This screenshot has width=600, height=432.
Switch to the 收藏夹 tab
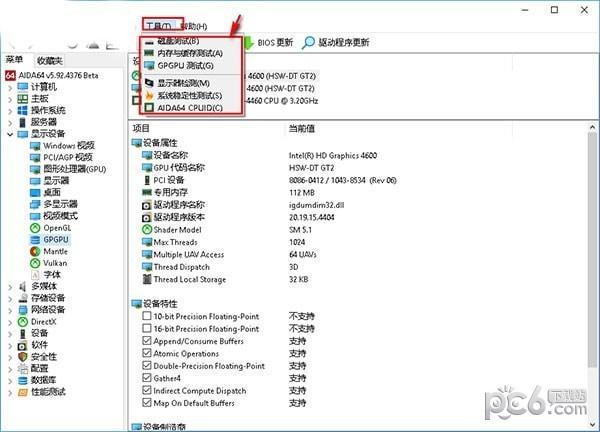click(49, 60)
